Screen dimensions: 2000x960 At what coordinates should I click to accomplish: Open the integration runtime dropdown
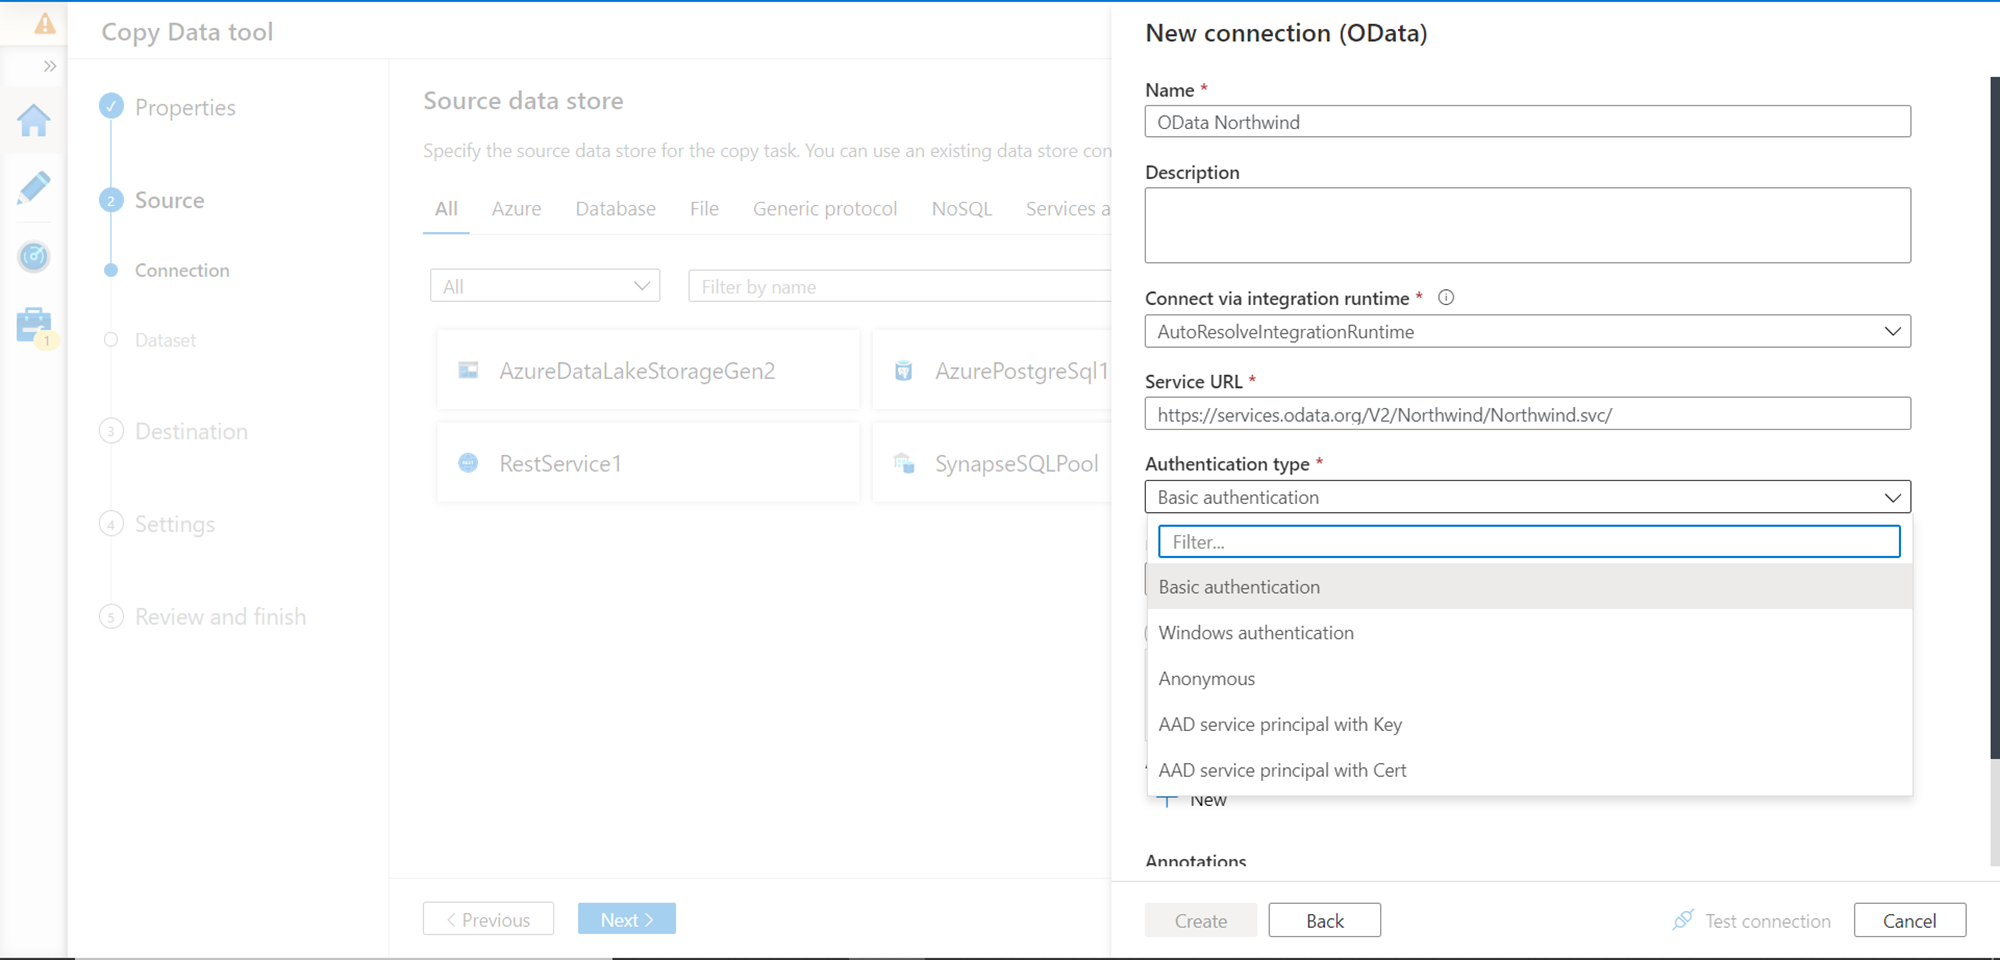click(x=1526, y=332)
